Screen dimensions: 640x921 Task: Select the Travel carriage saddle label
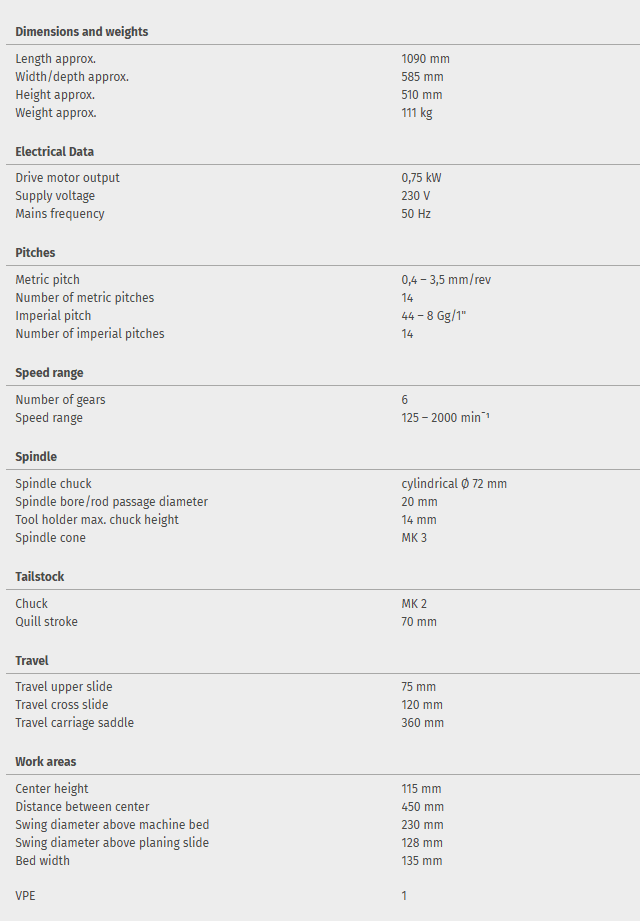coord(74,723)
